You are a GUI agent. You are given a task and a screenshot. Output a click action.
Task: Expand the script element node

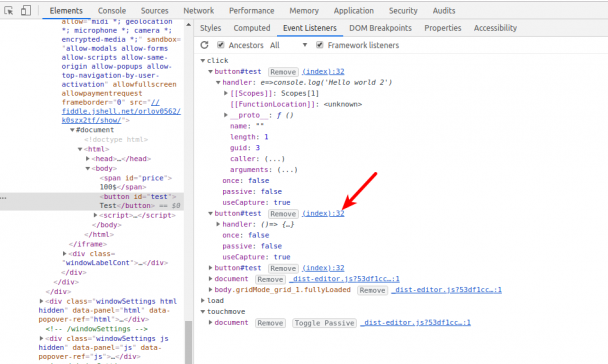(95, 215)
